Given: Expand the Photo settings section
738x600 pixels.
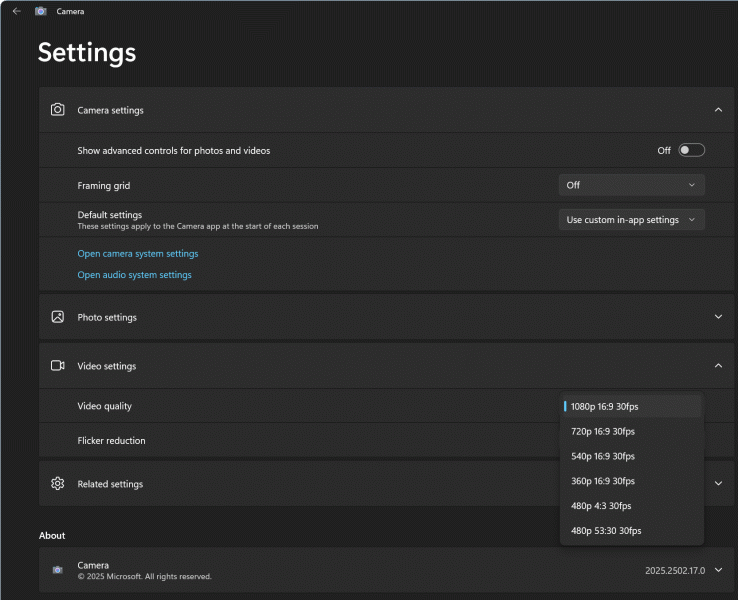Looking at the screenshot, I should pos(718,317).
